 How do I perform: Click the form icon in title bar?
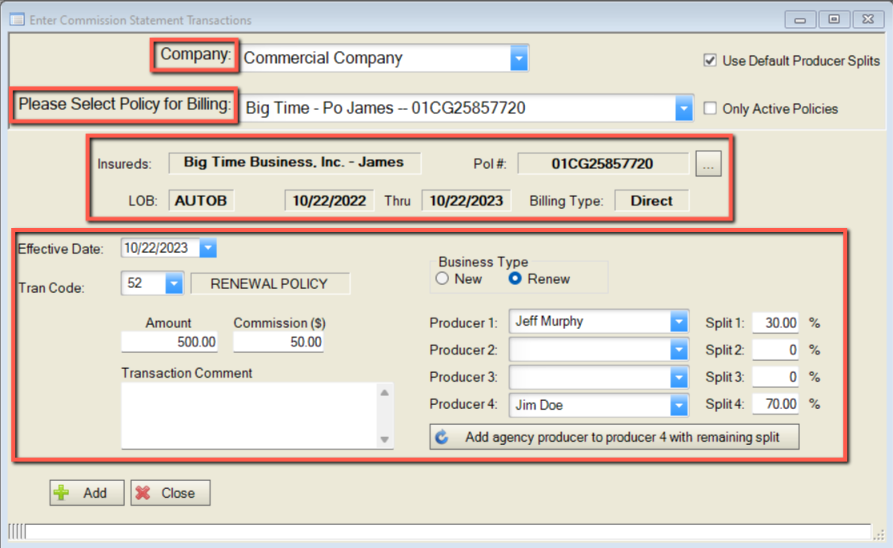point(15,20)
